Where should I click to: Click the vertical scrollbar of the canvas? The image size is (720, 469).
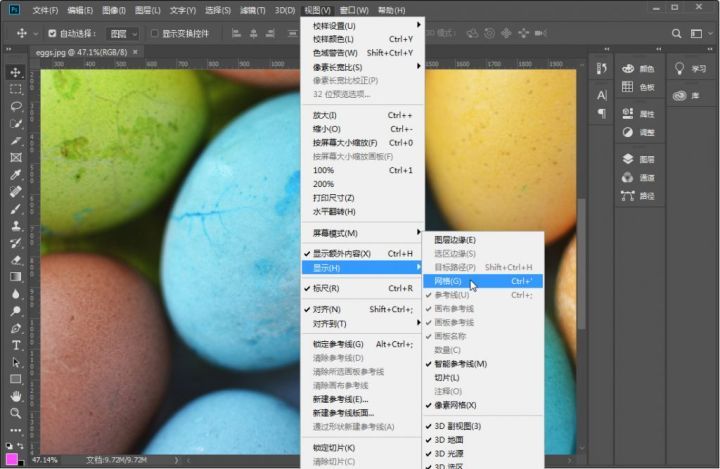(x=582, y=264)
